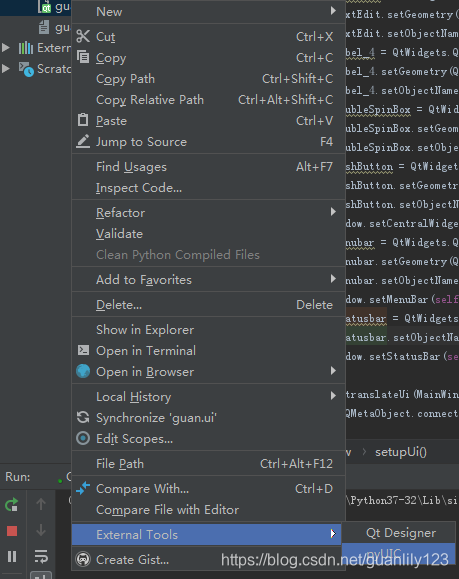Select Inspect Code... menu entry
Image resolution: width=459 pixels, height=579 pixels.
point(208,188)
